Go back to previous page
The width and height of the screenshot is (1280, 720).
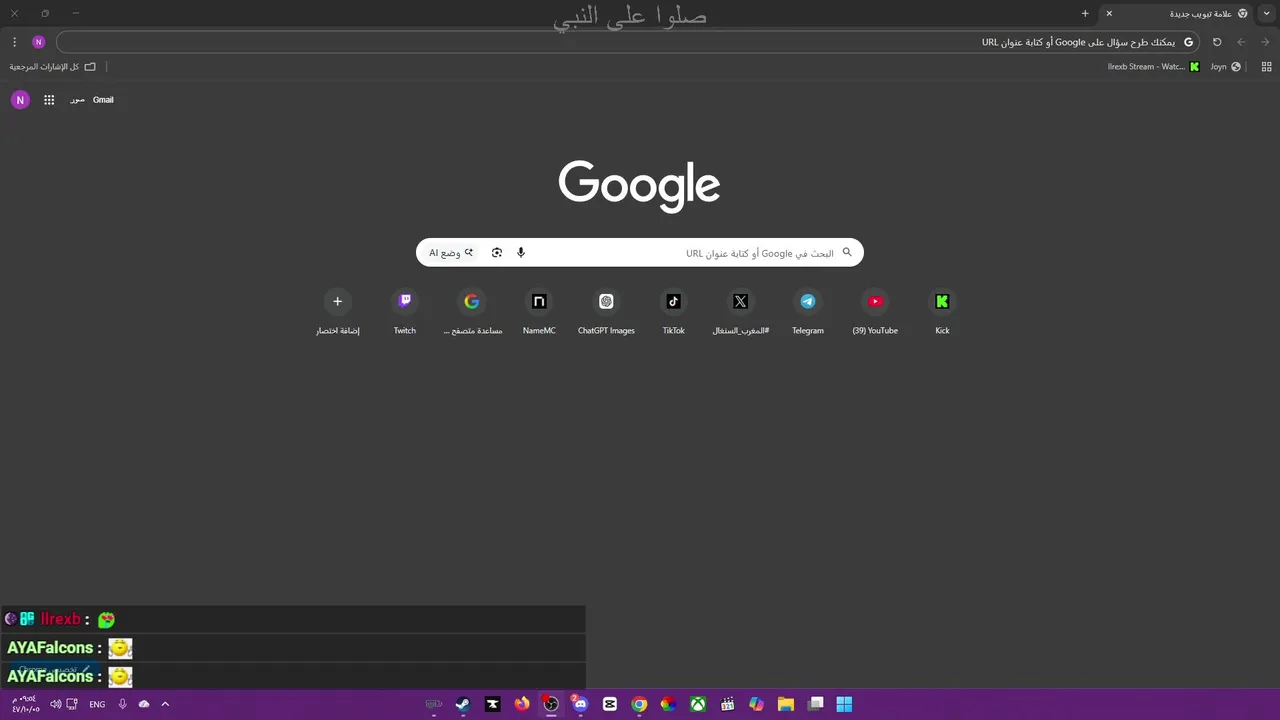(x=1266, y=42)
